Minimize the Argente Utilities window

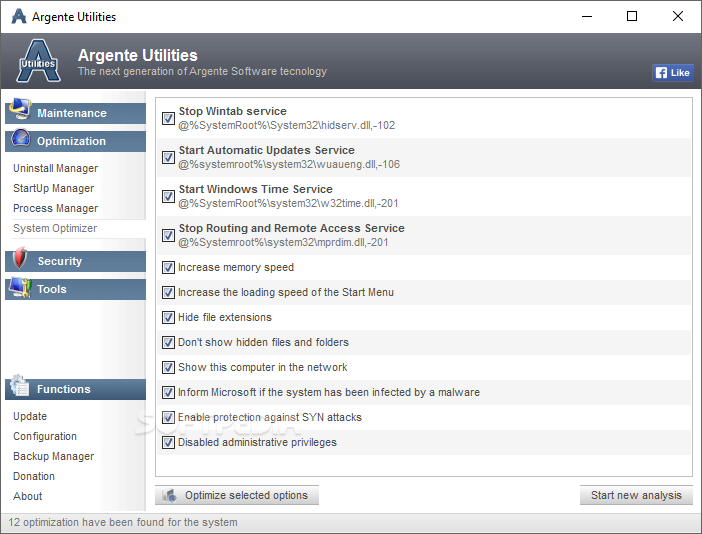coord(587,17)
